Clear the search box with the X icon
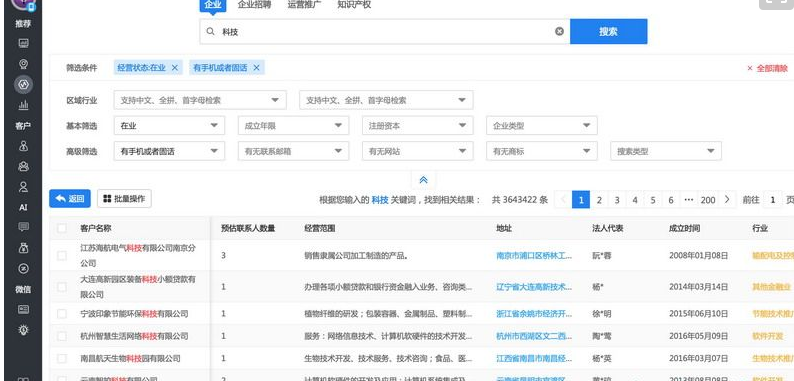This screenshot has height=381, width=794. [x=559, y=31]
